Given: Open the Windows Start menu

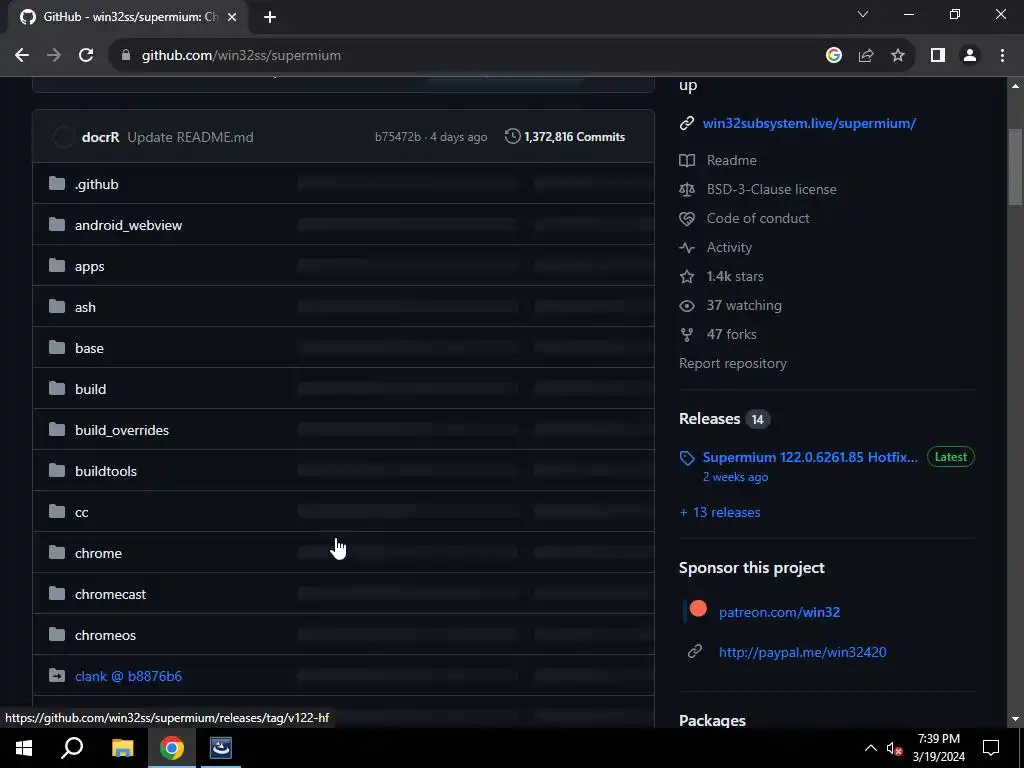Looking at the screenshot, I should (x=24, y=748).
